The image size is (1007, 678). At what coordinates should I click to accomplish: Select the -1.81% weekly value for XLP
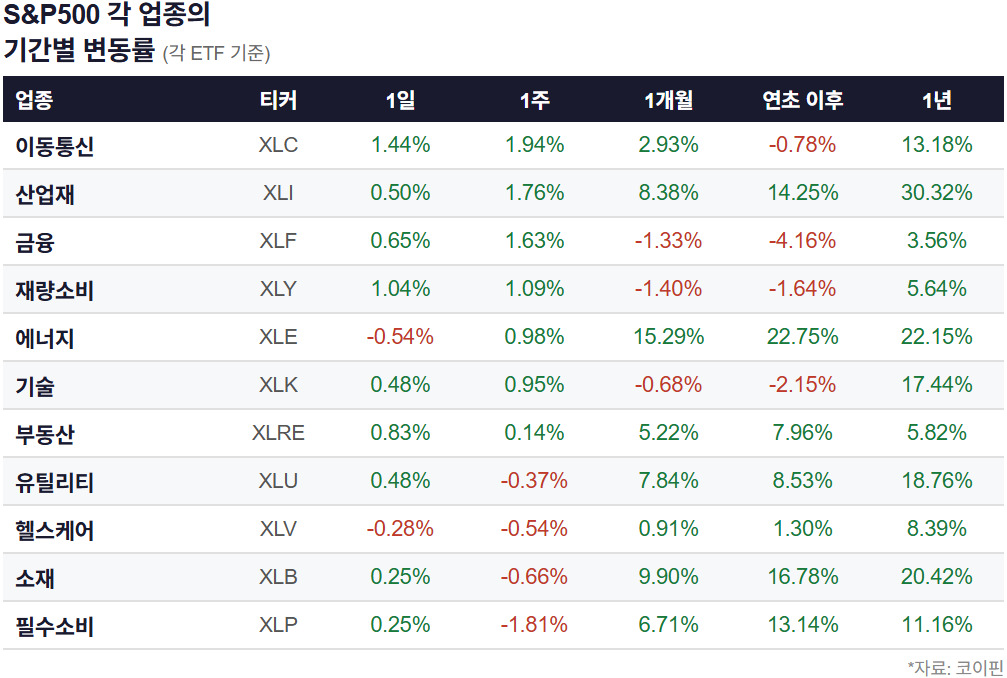(x=534, y=625)
